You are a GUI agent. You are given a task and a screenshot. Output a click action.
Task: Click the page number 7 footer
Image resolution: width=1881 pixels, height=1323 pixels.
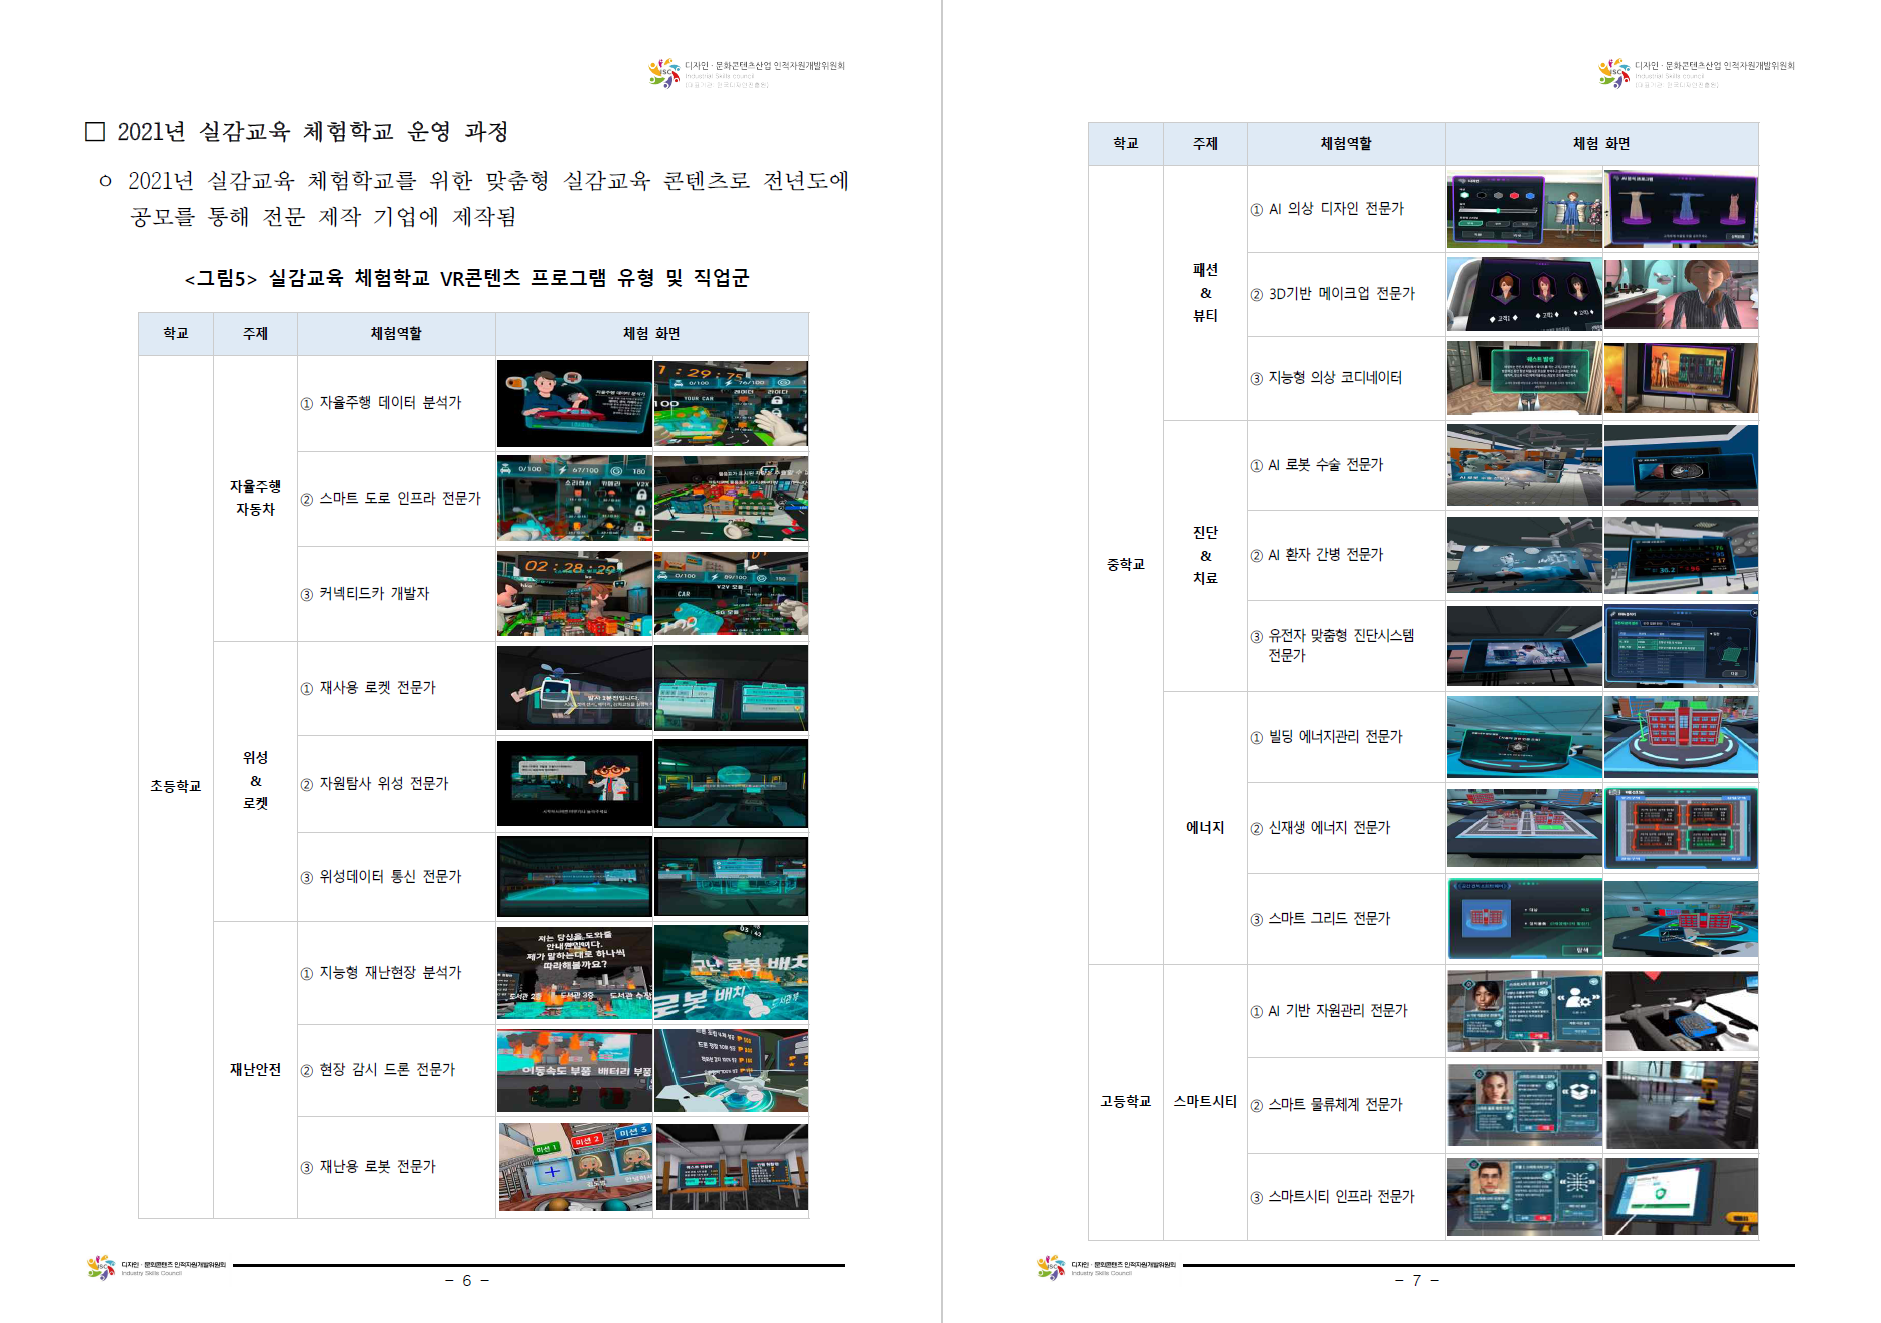[1416, 1281]
